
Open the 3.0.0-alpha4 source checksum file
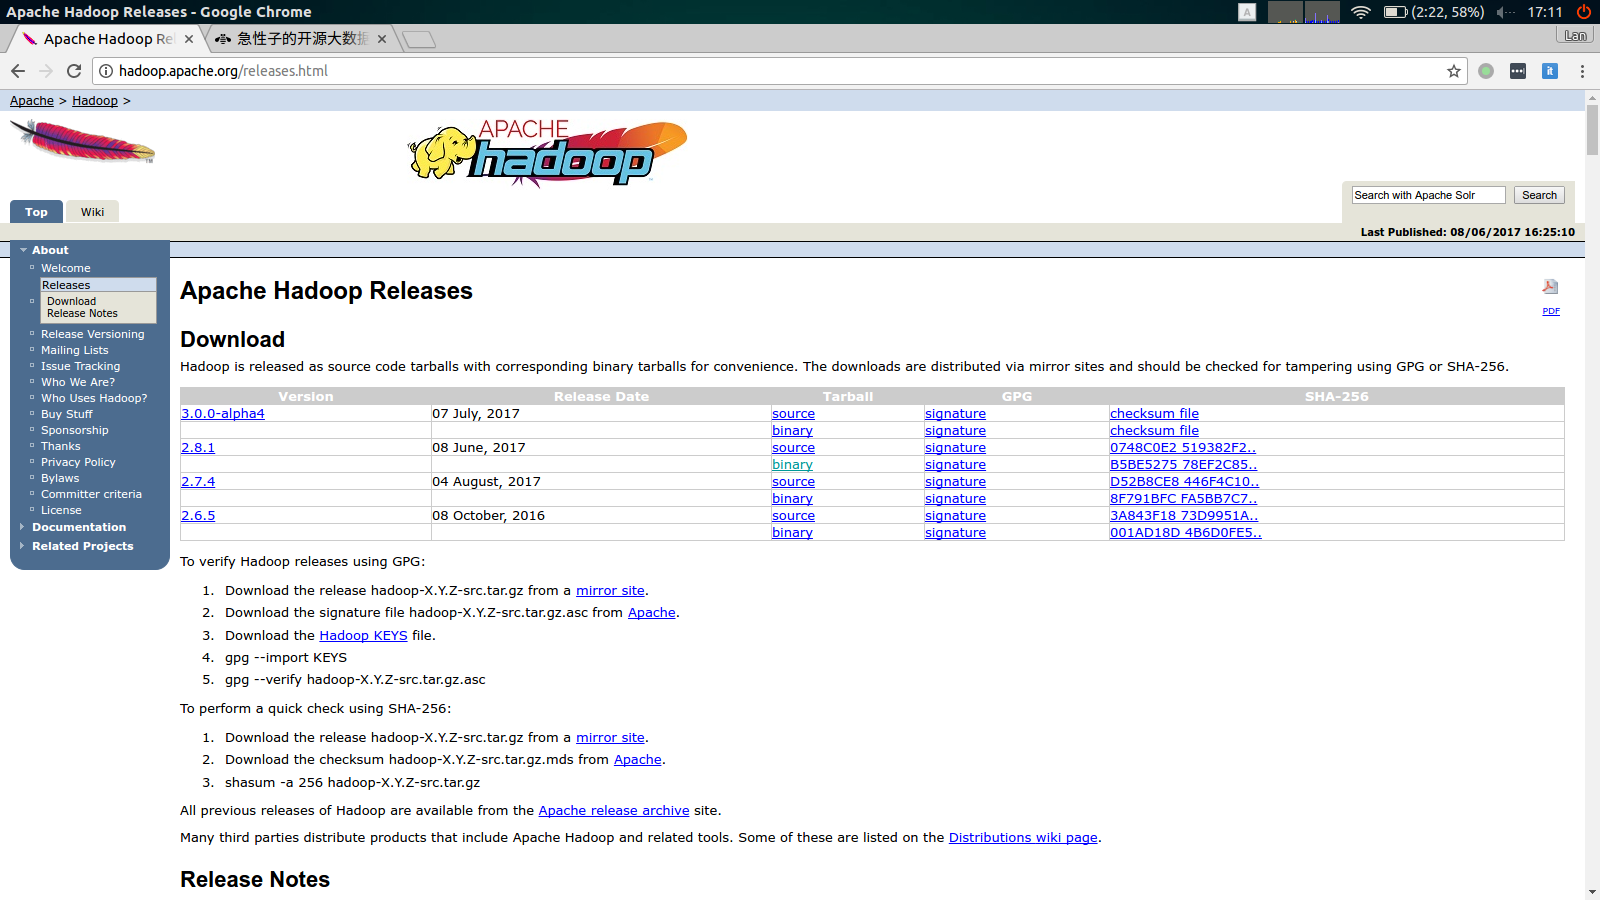point(1154,414)
